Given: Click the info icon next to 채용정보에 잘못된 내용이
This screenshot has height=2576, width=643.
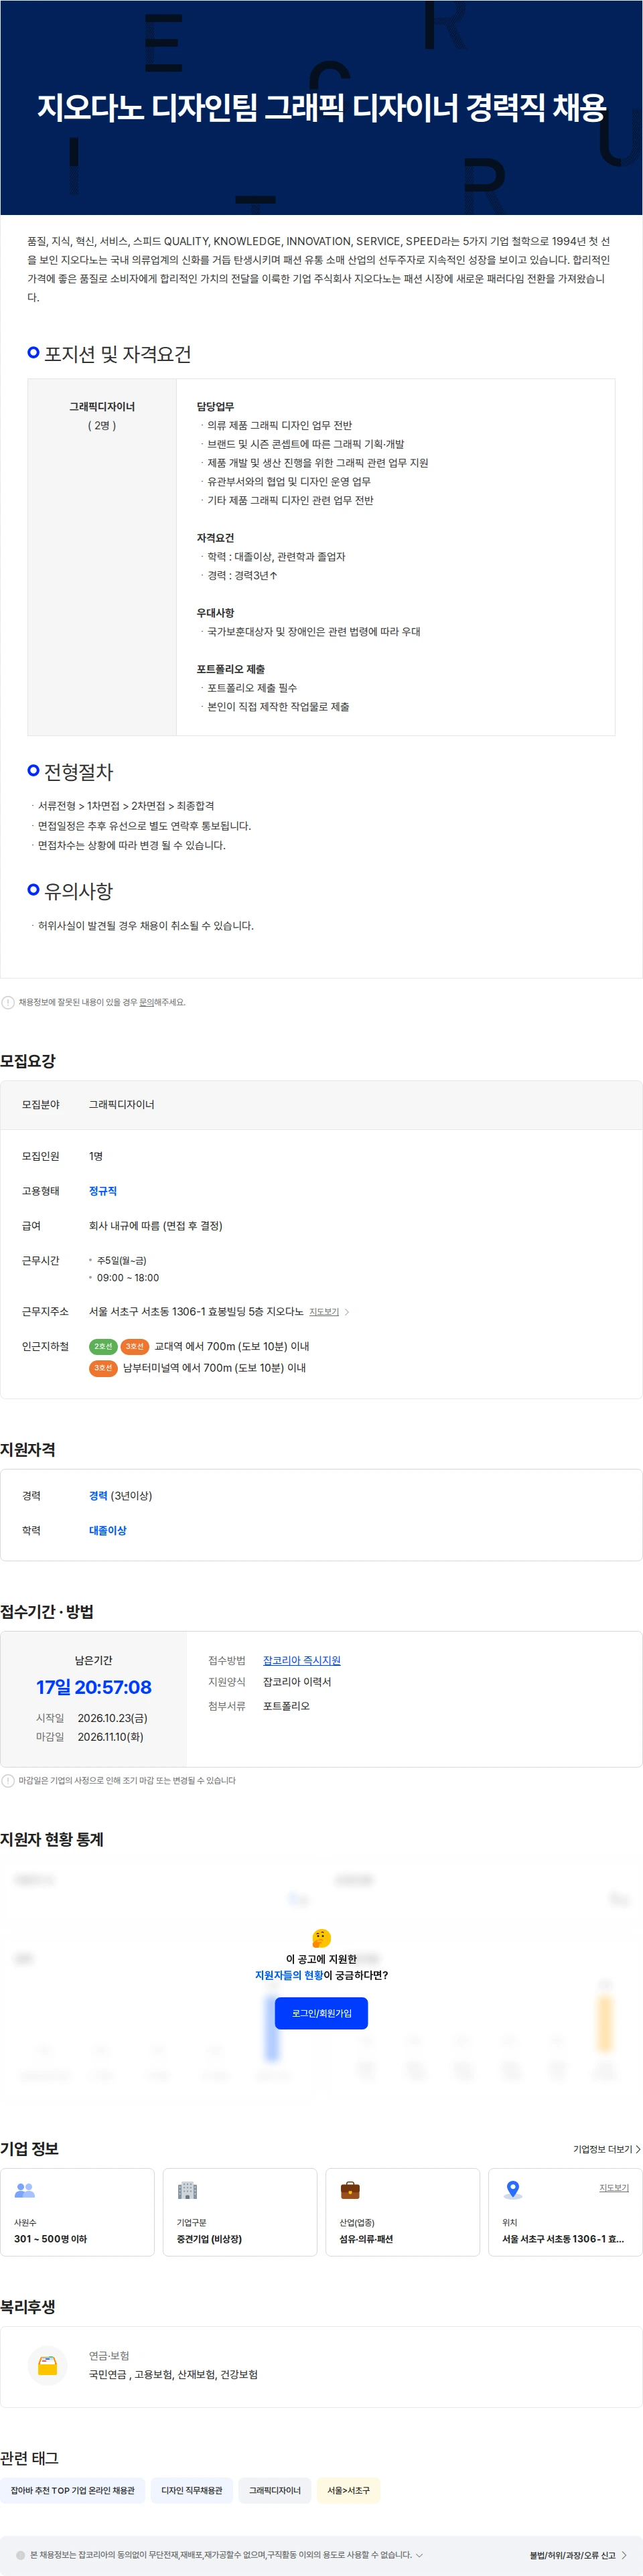Looking at the screenshot, I should point(8,1002).
